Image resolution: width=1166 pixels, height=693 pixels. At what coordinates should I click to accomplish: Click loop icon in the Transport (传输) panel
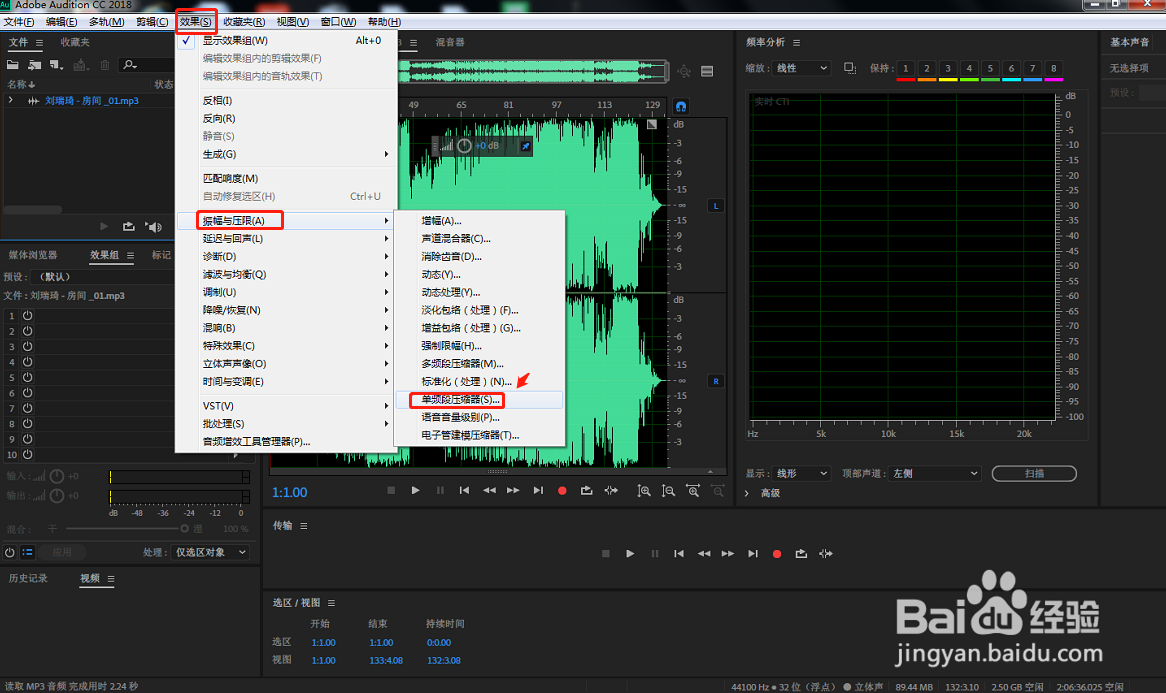(801, 553)
